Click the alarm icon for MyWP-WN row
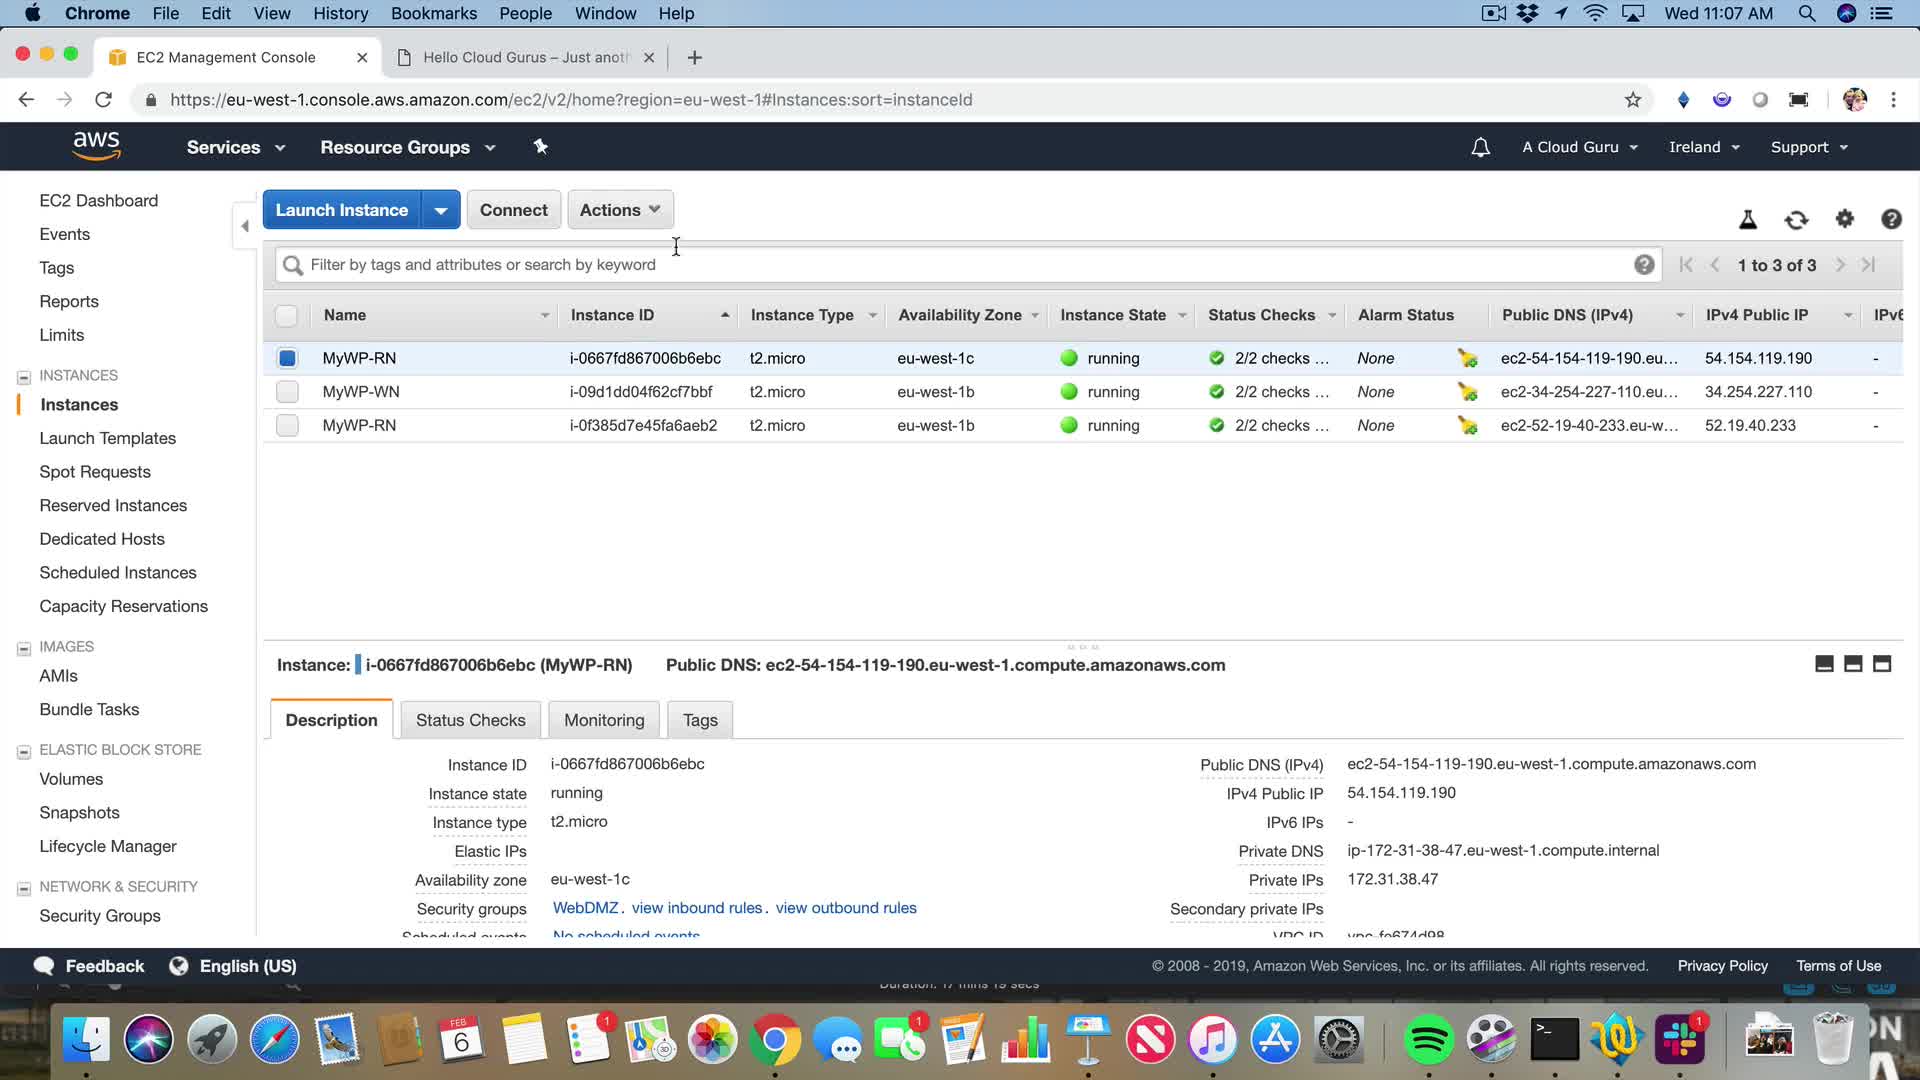 [x=1467, y=392]
